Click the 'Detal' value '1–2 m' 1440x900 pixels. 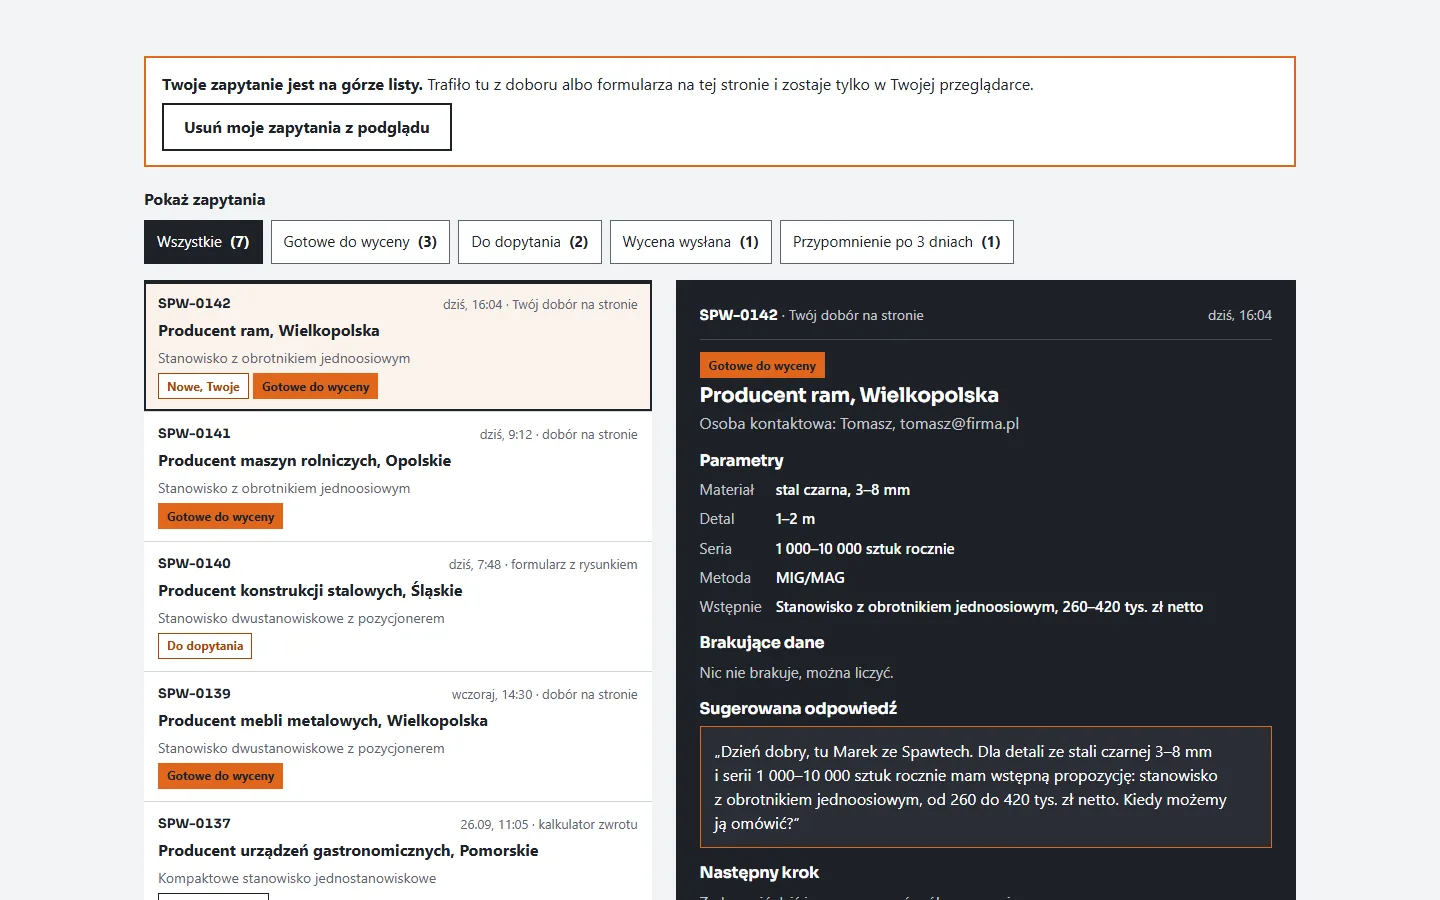point(795,519)
